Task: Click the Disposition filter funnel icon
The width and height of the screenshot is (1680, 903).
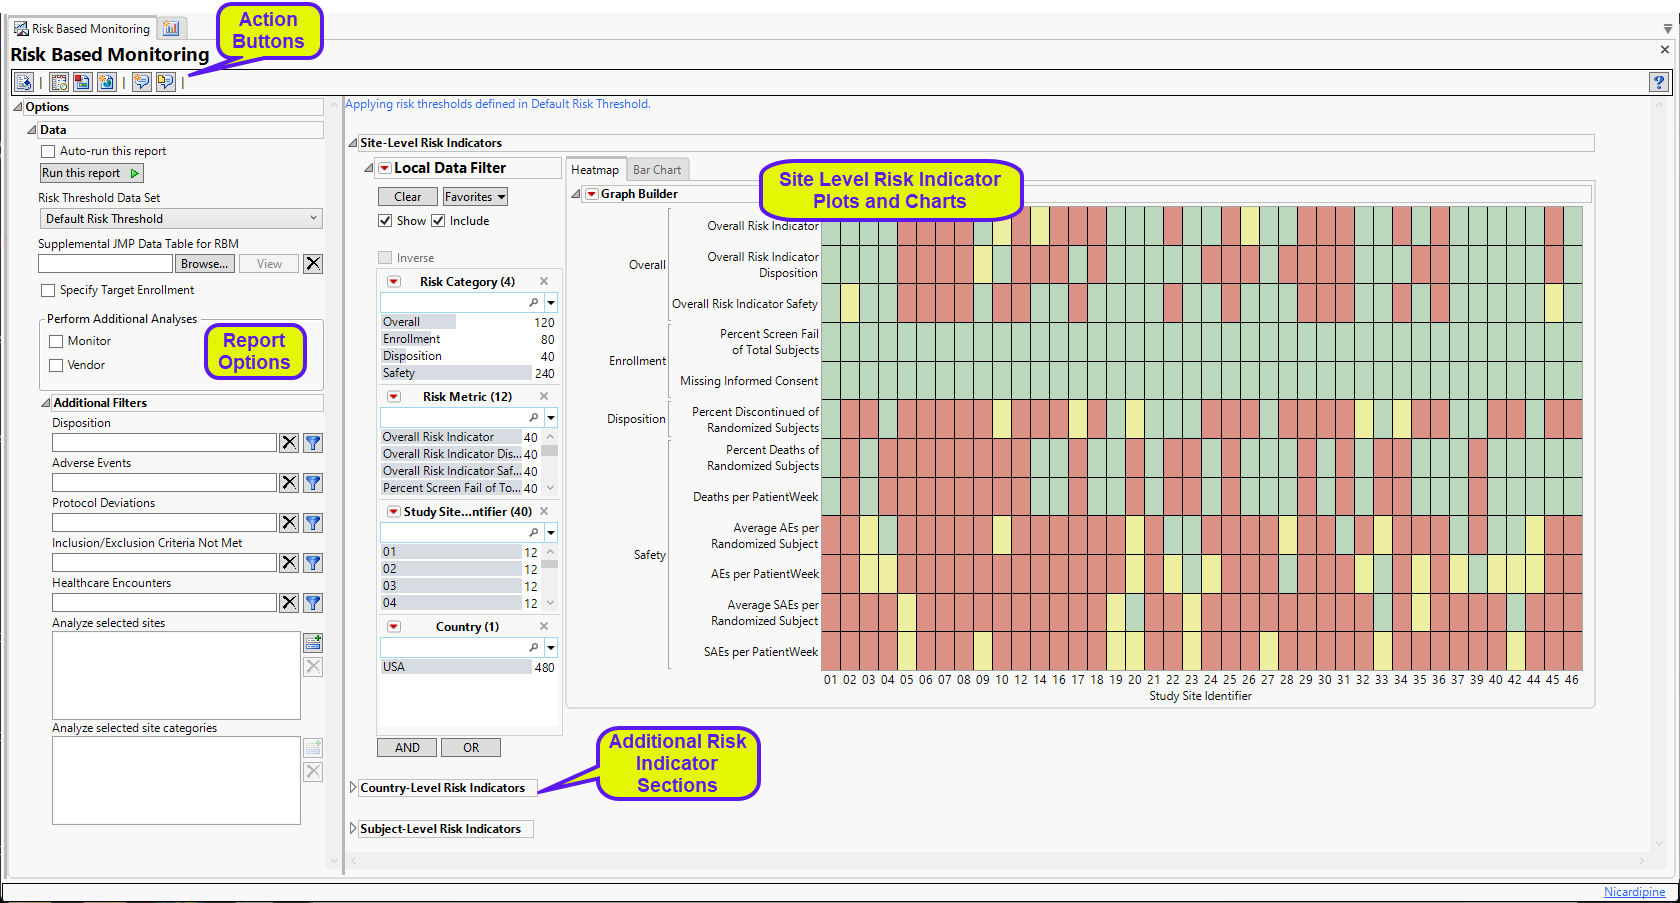Action: click(313, 443)
